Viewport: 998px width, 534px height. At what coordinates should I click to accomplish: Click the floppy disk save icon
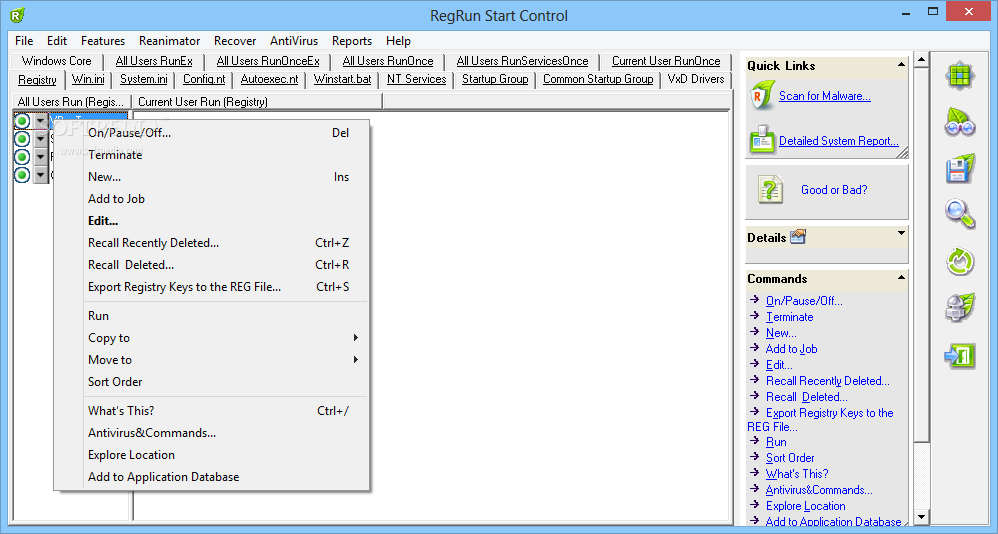pos(960,169)
